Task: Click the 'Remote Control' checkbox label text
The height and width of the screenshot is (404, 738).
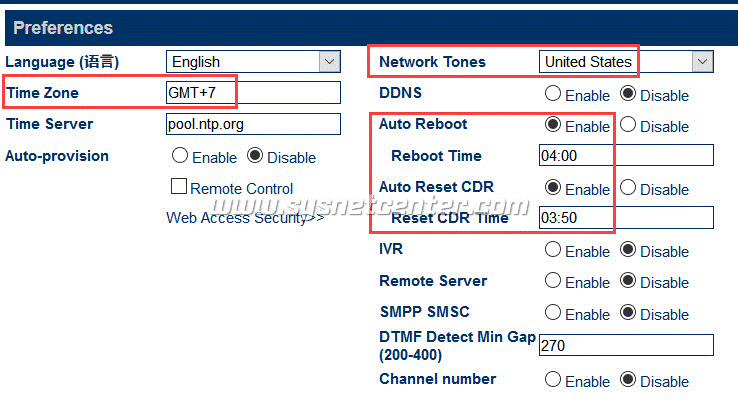Action: [x=241, y=189]
